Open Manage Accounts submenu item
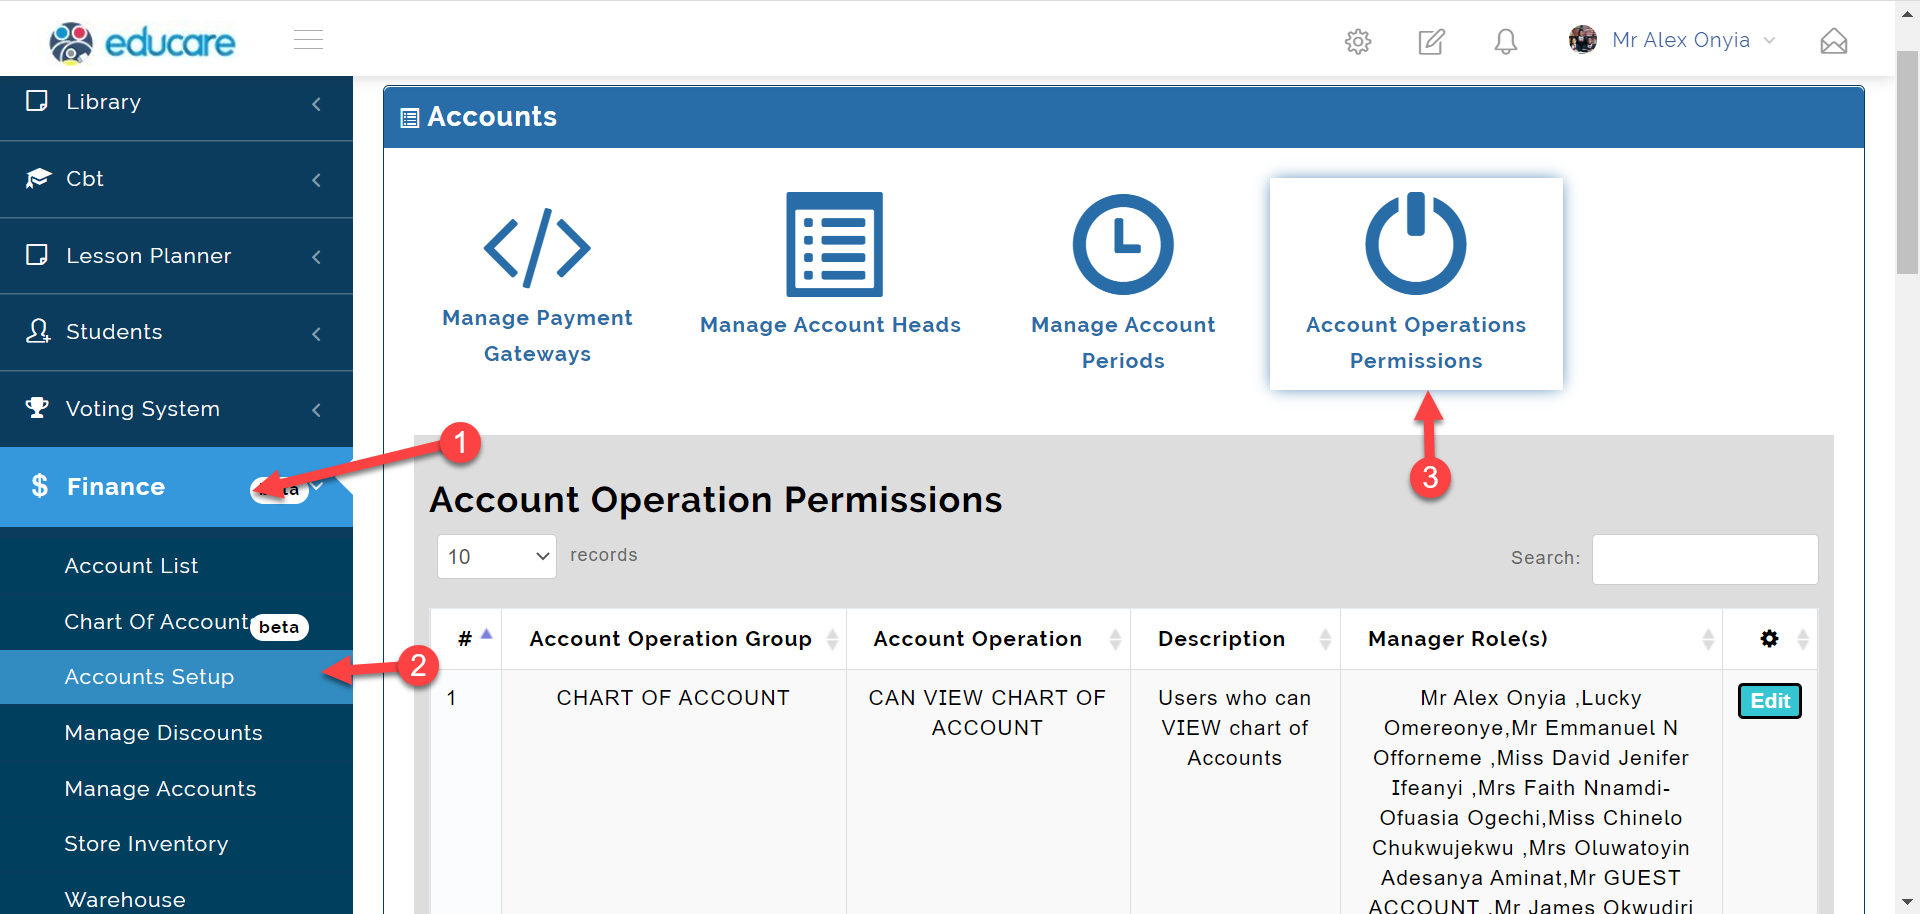The width and height of the screenshot is (1920, 914). click(160, 789)
